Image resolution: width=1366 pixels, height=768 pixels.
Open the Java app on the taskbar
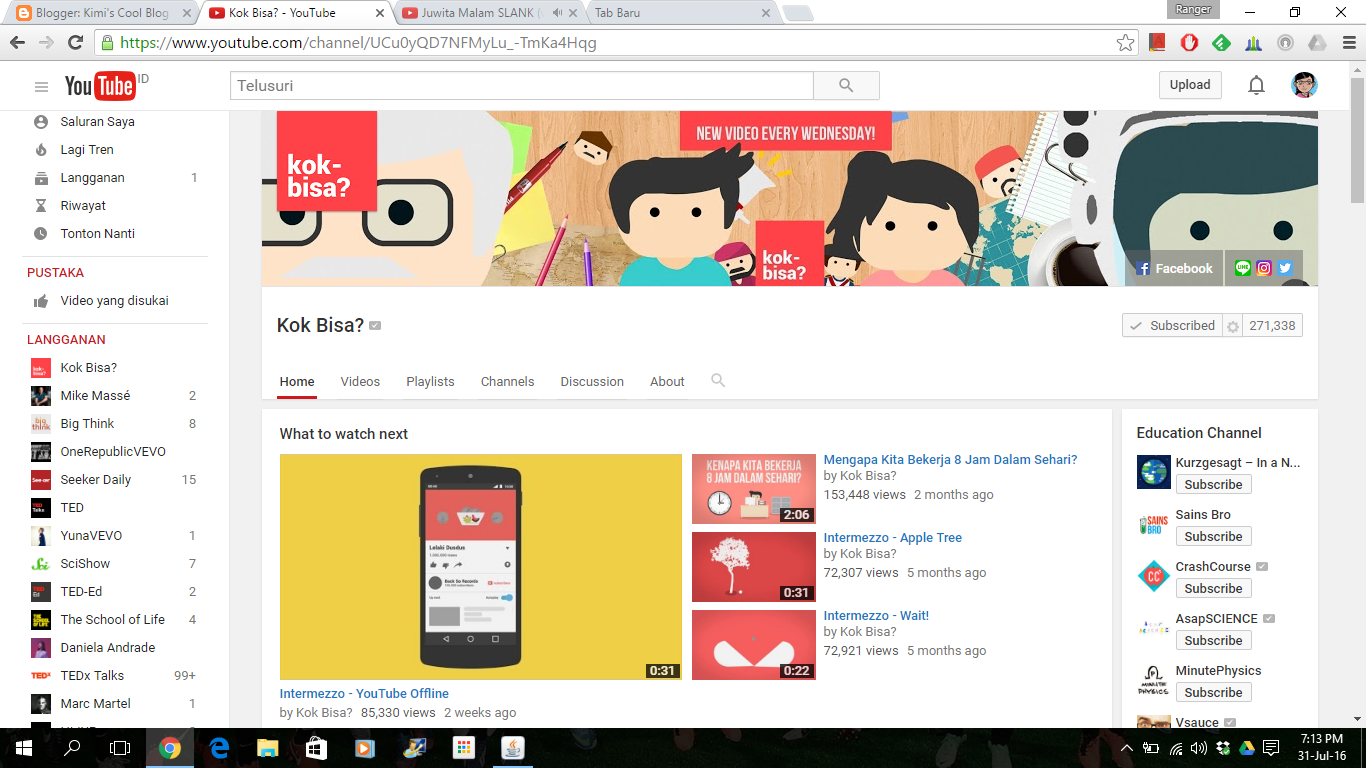tap(512, 748)
